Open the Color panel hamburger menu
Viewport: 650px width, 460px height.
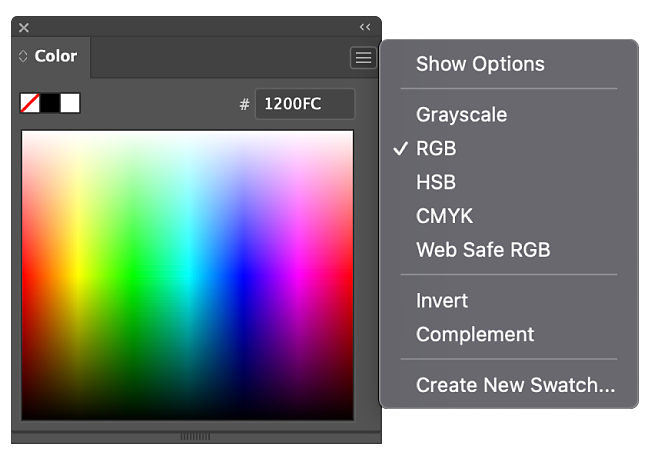[363, 58]
